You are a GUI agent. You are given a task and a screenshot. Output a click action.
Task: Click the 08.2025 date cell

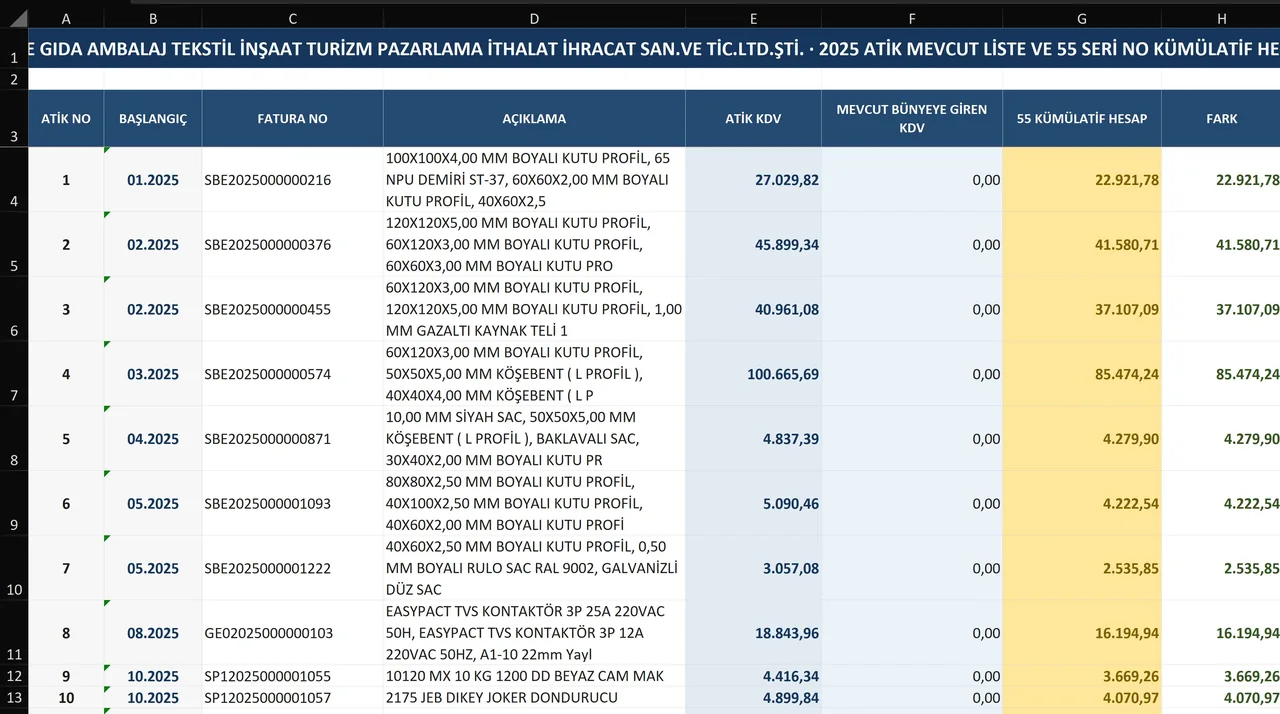click(x=153, y=633)
